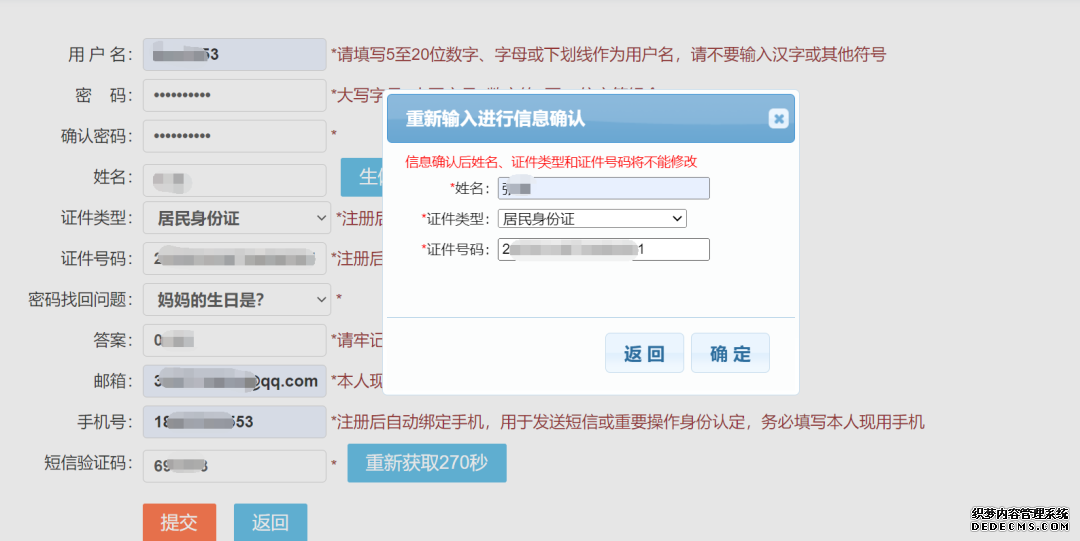Image resolution: width=1080 pixels, height=541 pixels.
Task: Focus the 证件号码 field in dialog
Action: coord(603,249)
